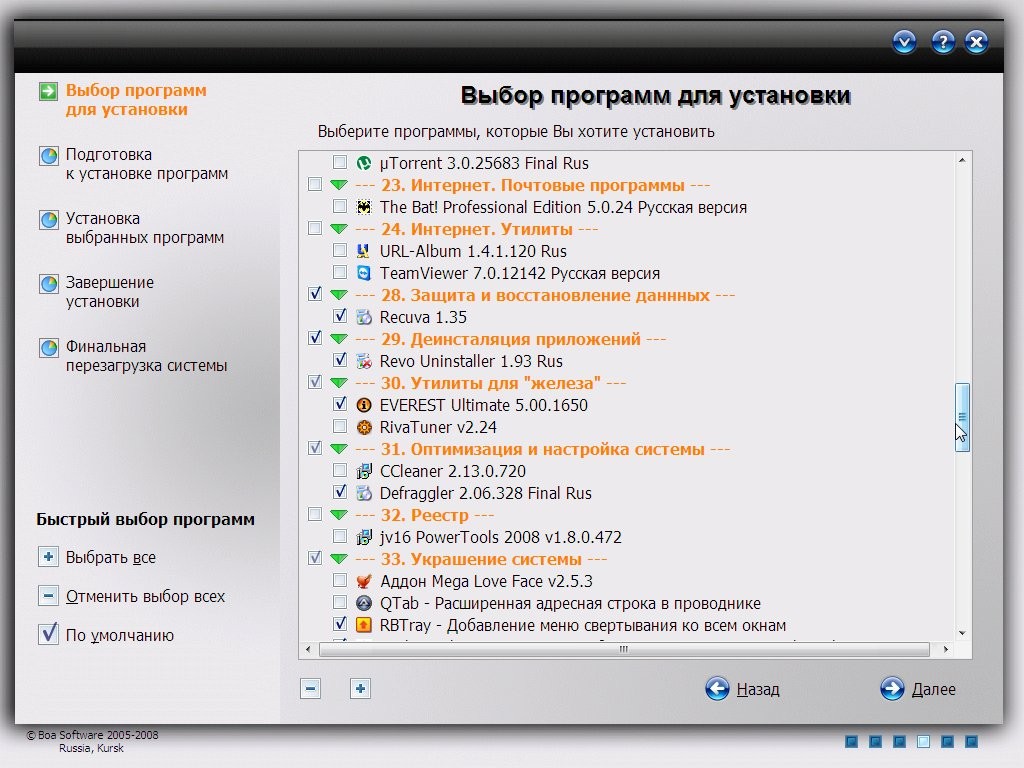
Task: Enable the RivaTuner v2.24 checkbox
Action: tap(340, 426)
